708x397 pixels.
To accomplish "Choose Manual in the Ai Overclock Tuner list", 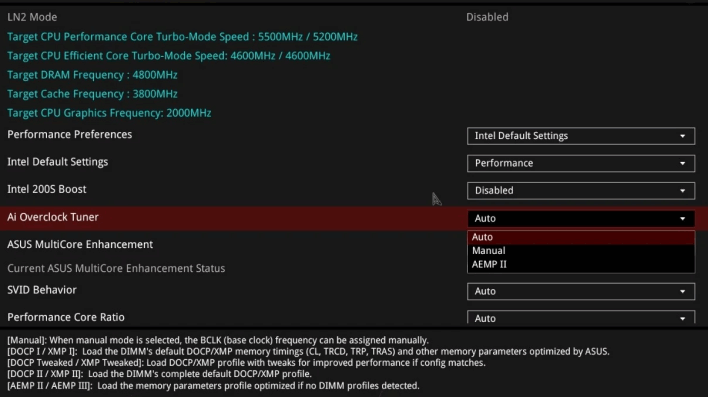I will pos(581,251).
